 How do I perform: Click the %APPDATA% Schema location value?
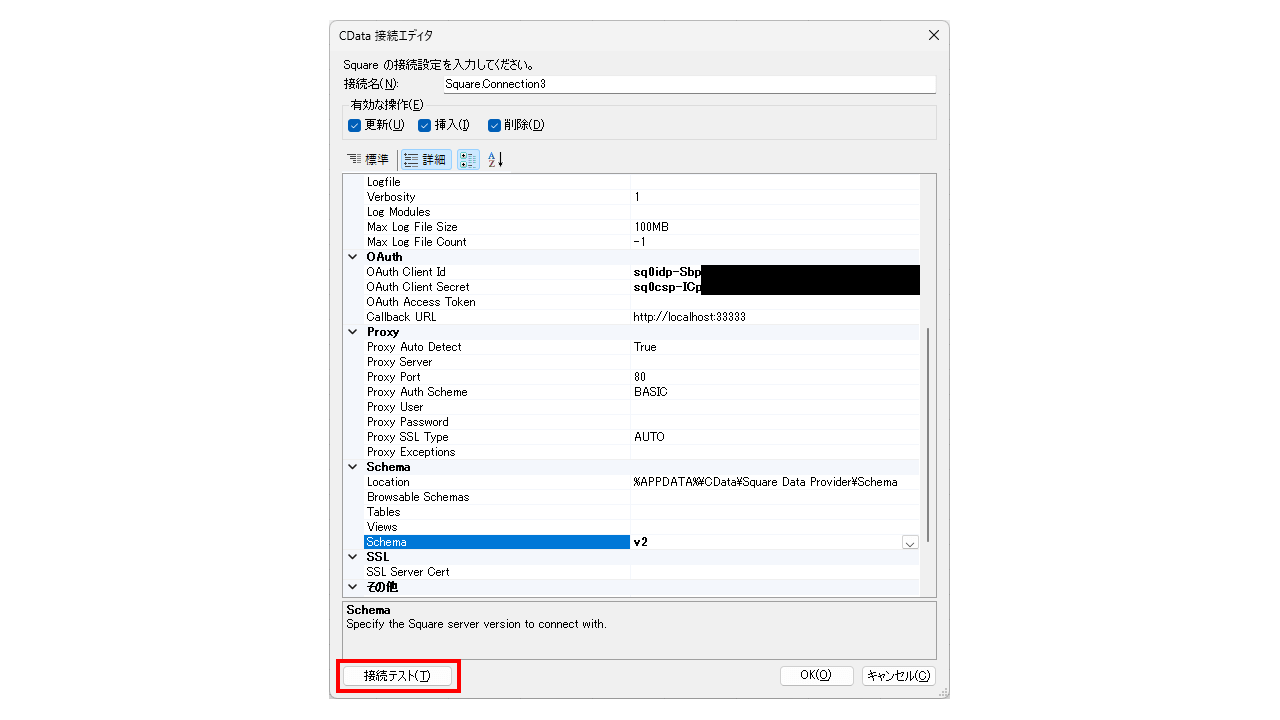click(x=766, y=482)
